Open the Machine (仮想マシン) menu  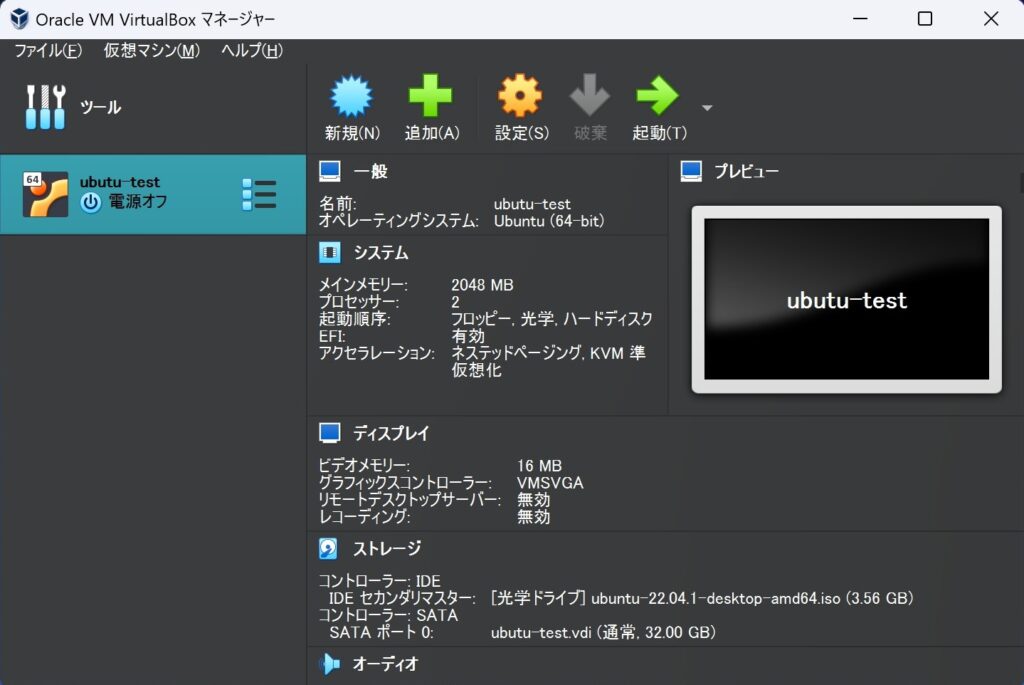coord(152,51)
